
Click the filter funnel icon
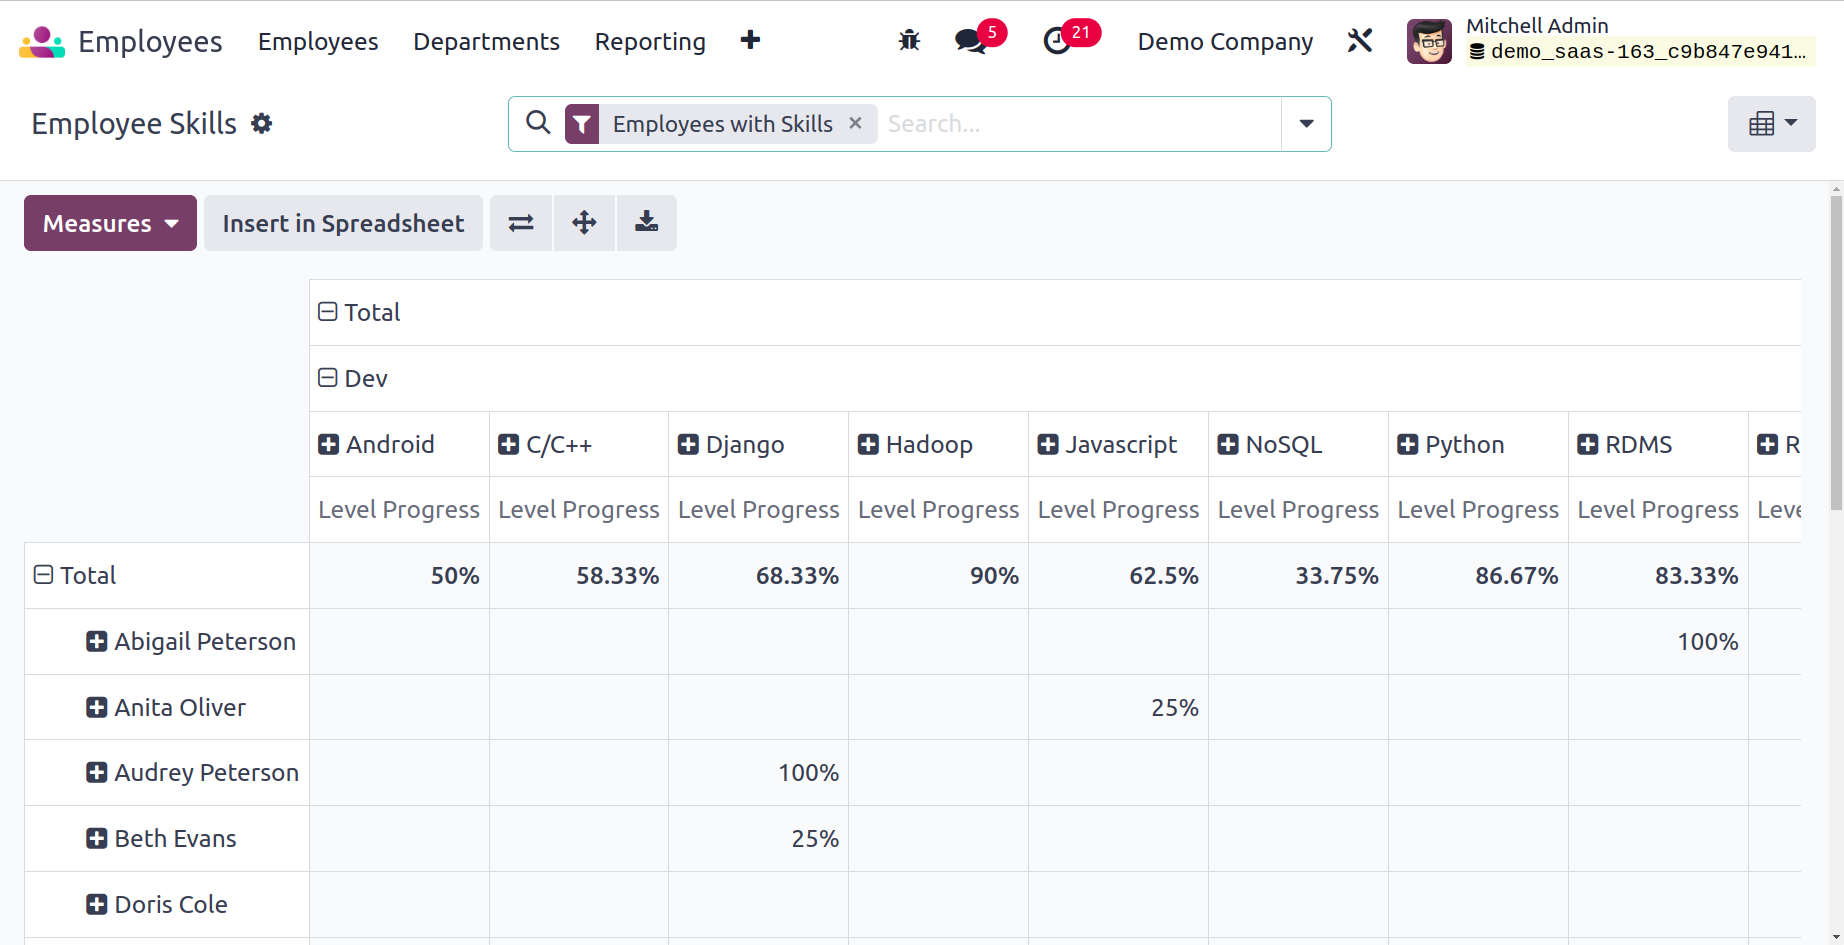pos(582,124)
